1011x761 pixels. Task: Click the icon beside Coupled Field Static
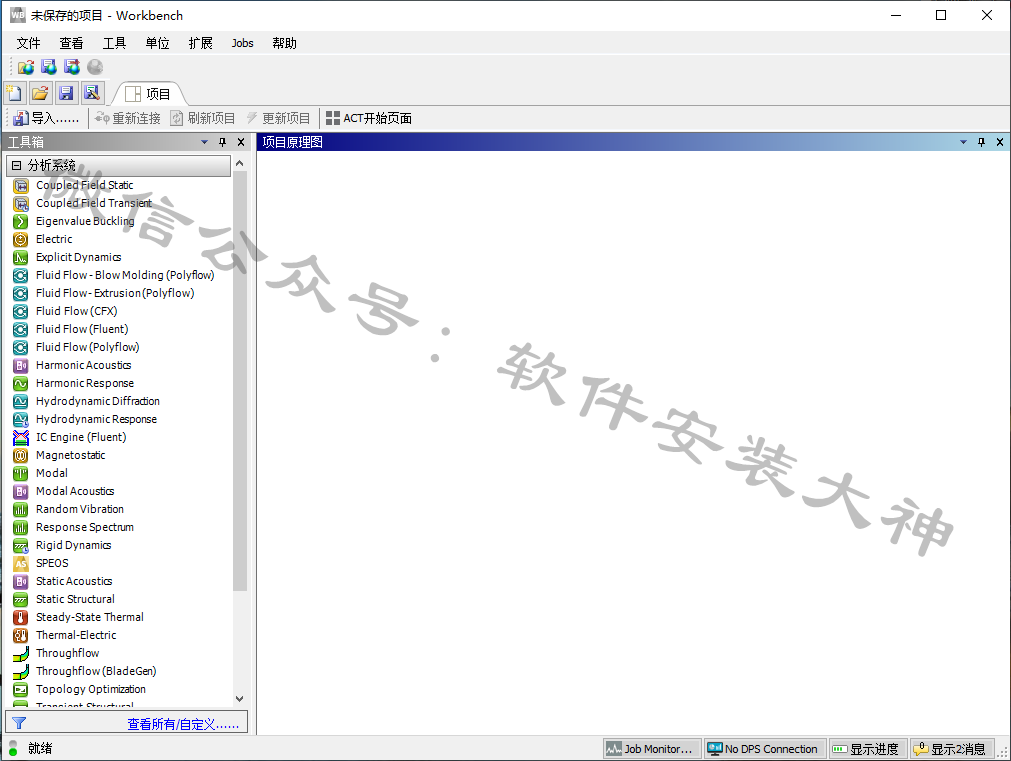pyautogui.click(x=21, y=186)
